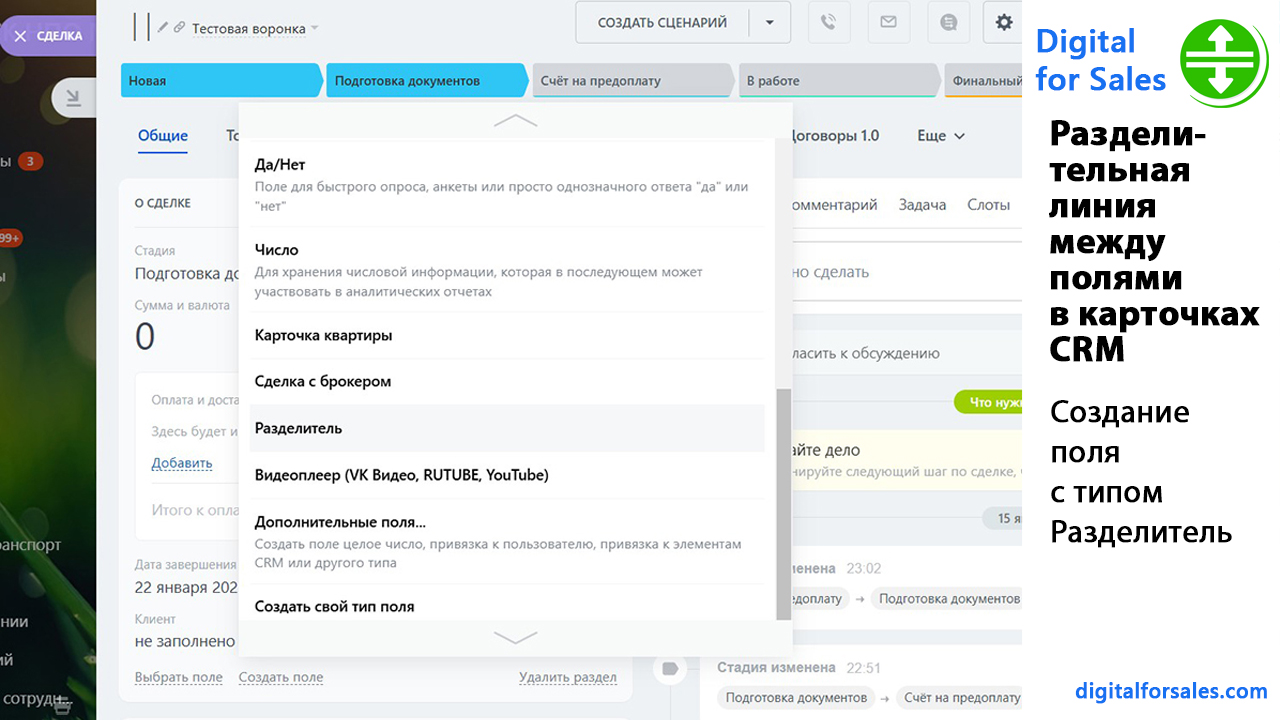Screen dimensions: 1280x720
Task: Choose the Да/Нет field type
Action: pyautogui.click(x=507, y=184)
